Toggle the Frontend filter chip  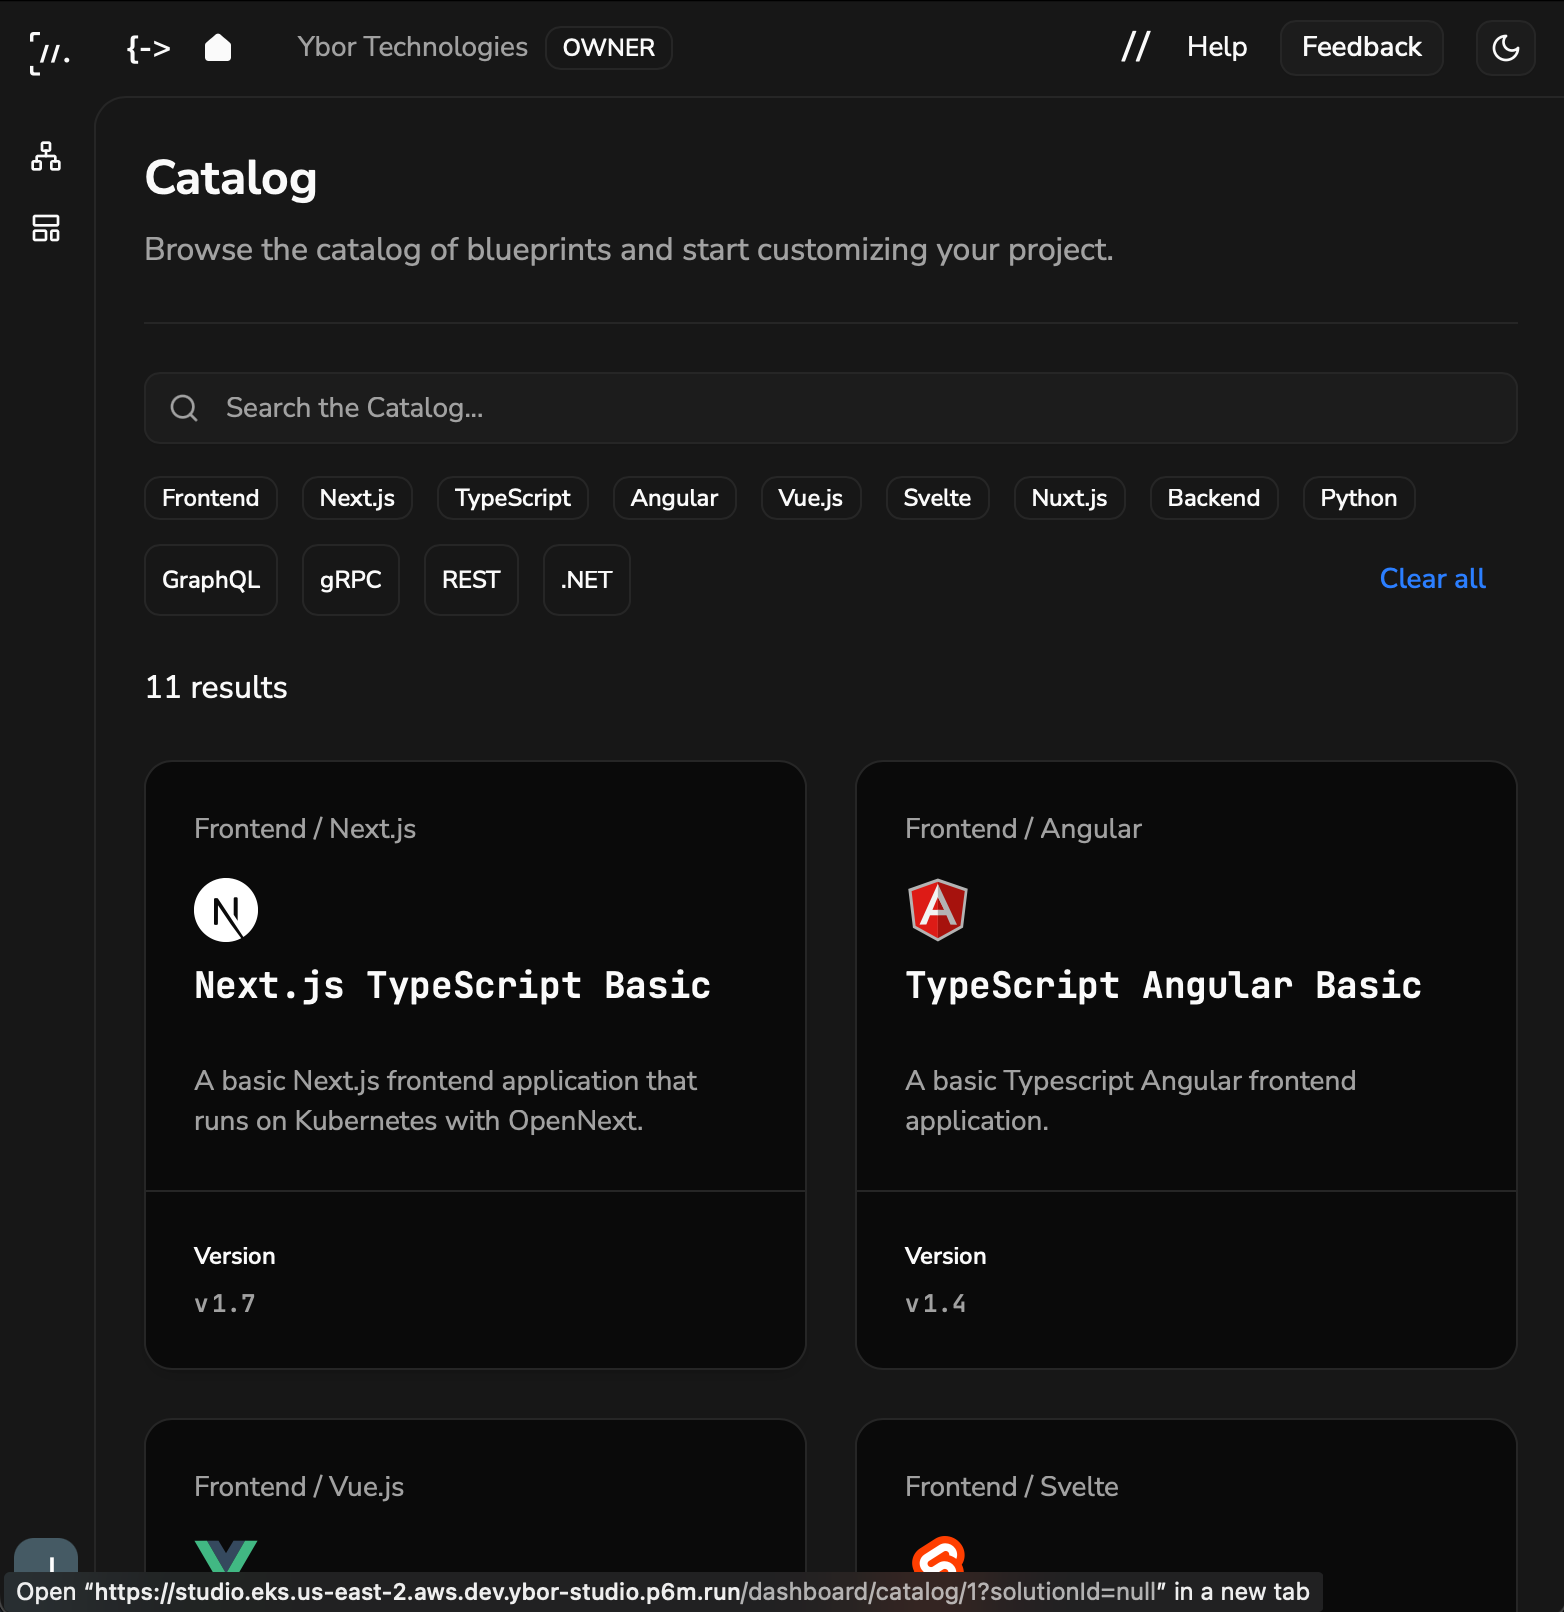point(211,498)
